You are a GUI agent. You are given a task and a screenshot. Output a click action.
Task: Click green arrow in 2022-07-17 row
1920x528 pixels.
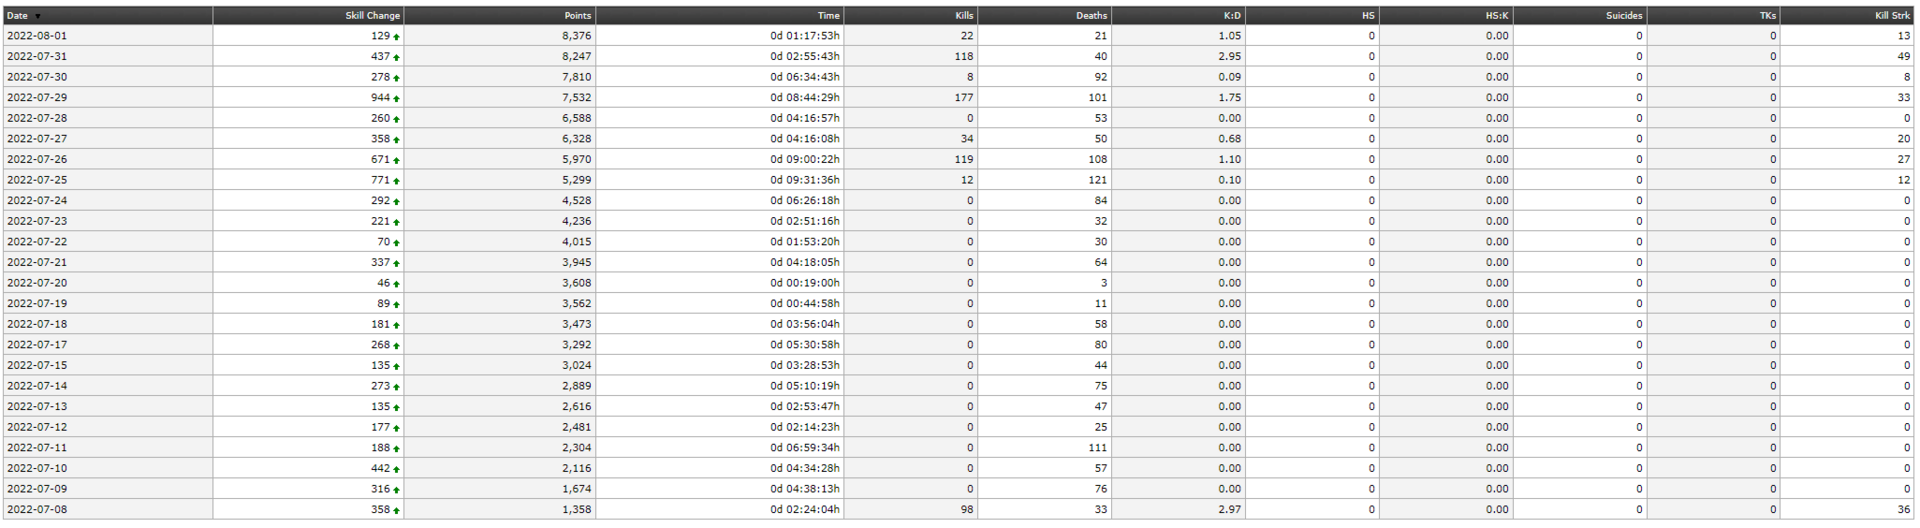pyautogui.click(x=396, y=346)
